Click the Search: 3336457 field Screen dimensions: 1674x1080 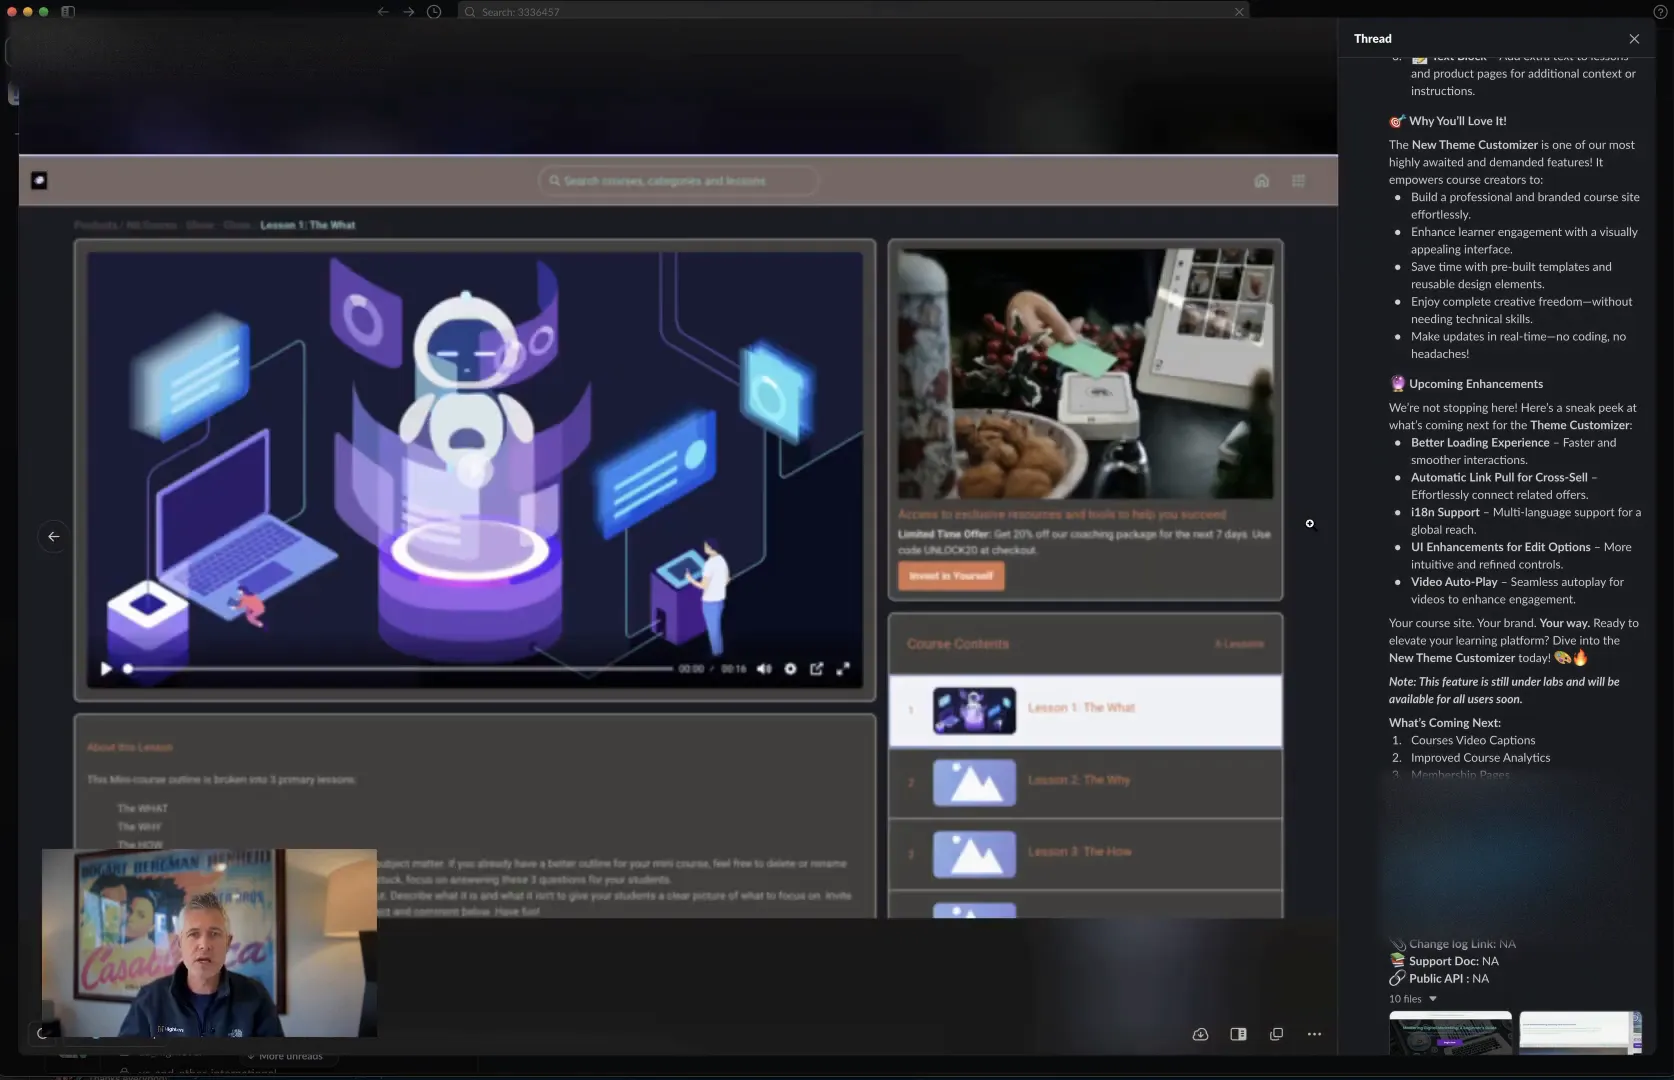point(853,12)
